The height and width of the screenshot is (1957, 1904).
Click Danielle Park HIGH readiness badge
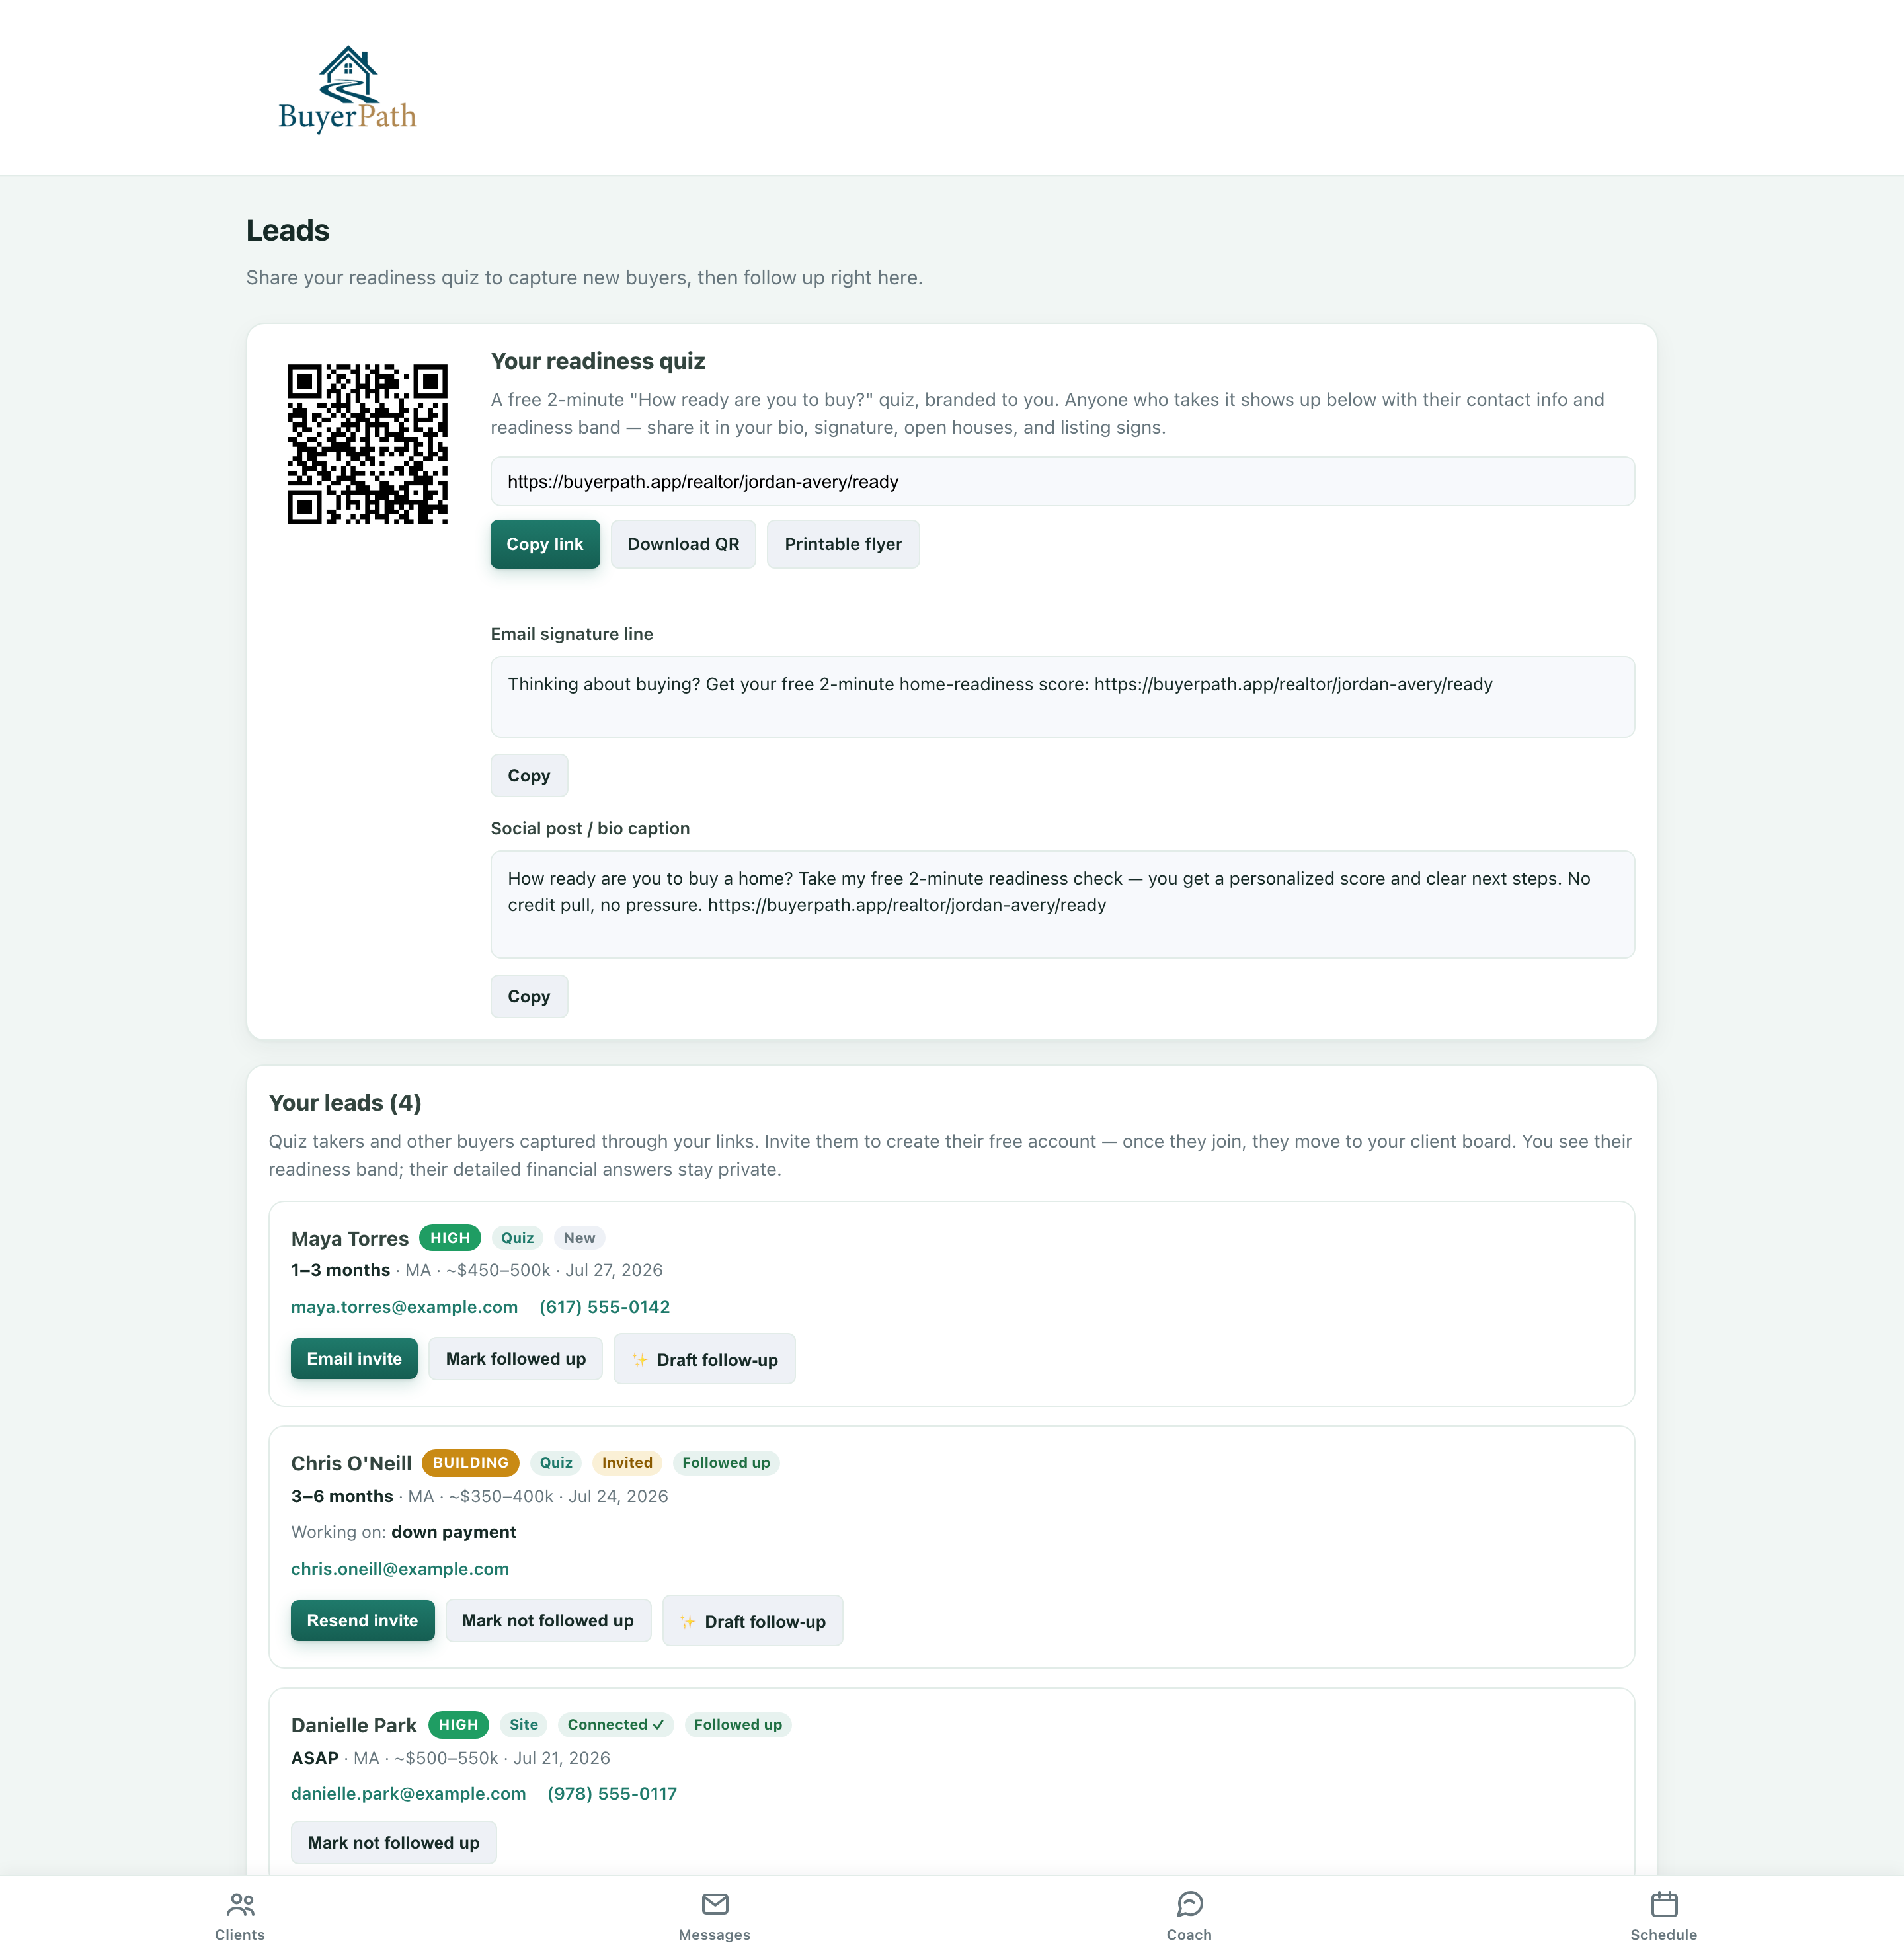click(458, 1725)
